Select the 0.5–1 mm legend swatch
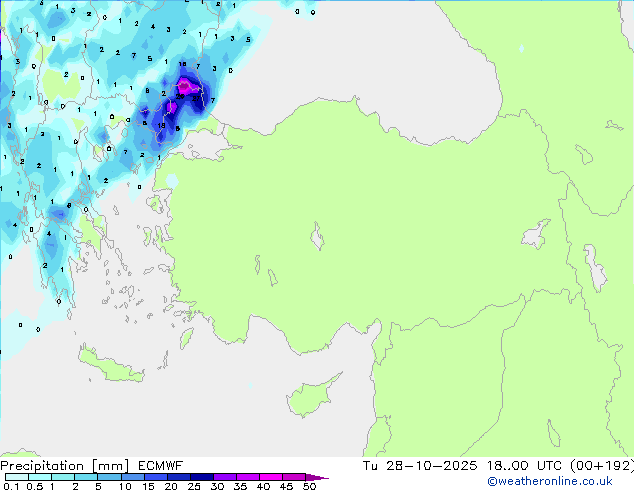 (40, 477)
